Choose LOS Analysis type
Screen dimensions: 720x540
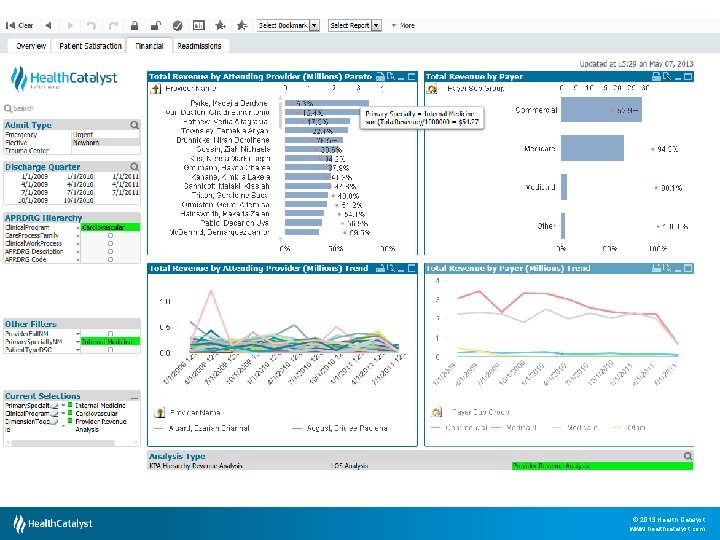pos(349,466)
